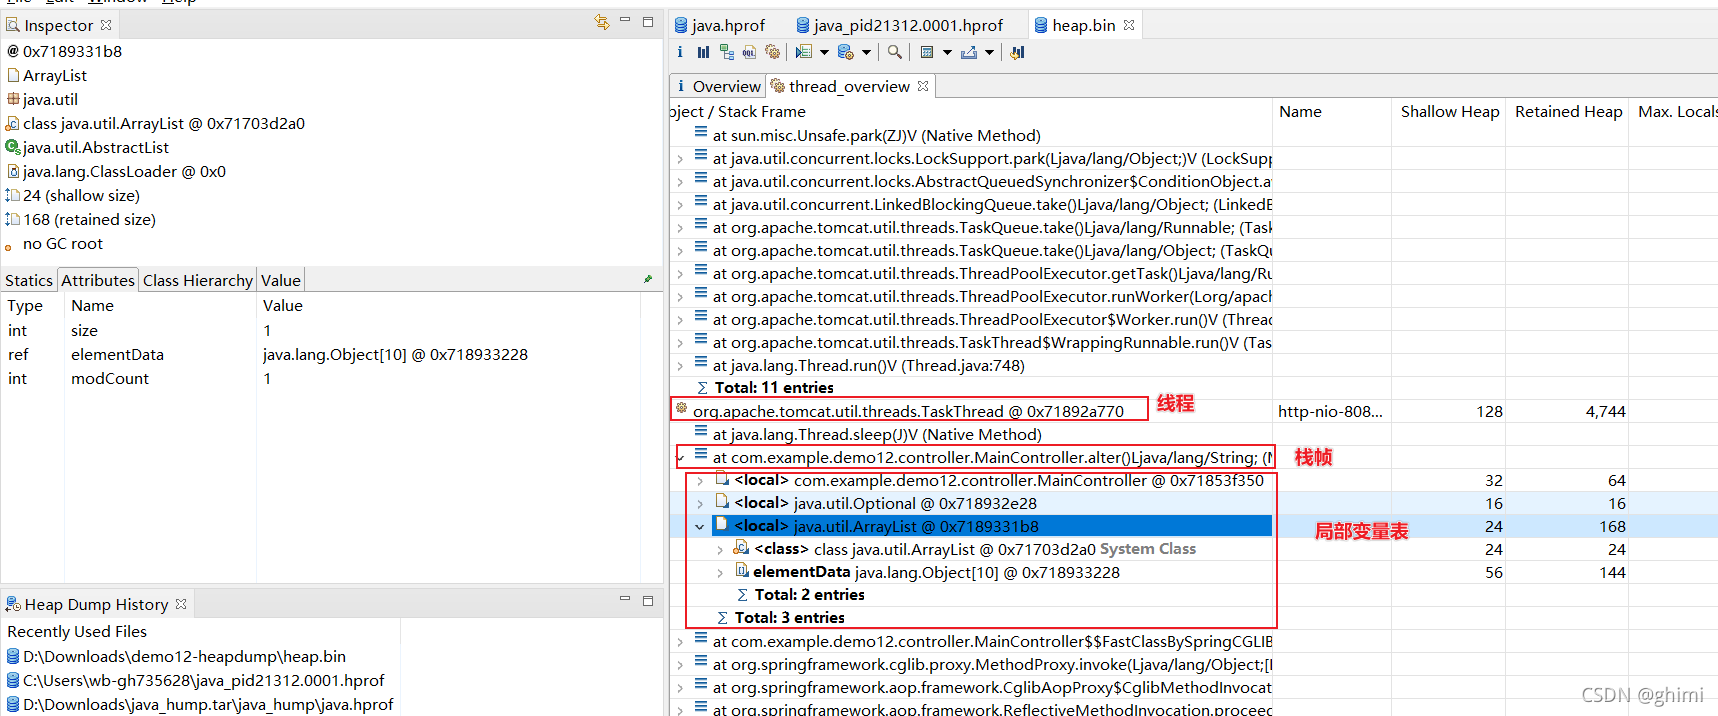The height and width of the screenshot is (716, 1718).
Task: Open the Statics tab in Inspector
Action: point(28,281)
